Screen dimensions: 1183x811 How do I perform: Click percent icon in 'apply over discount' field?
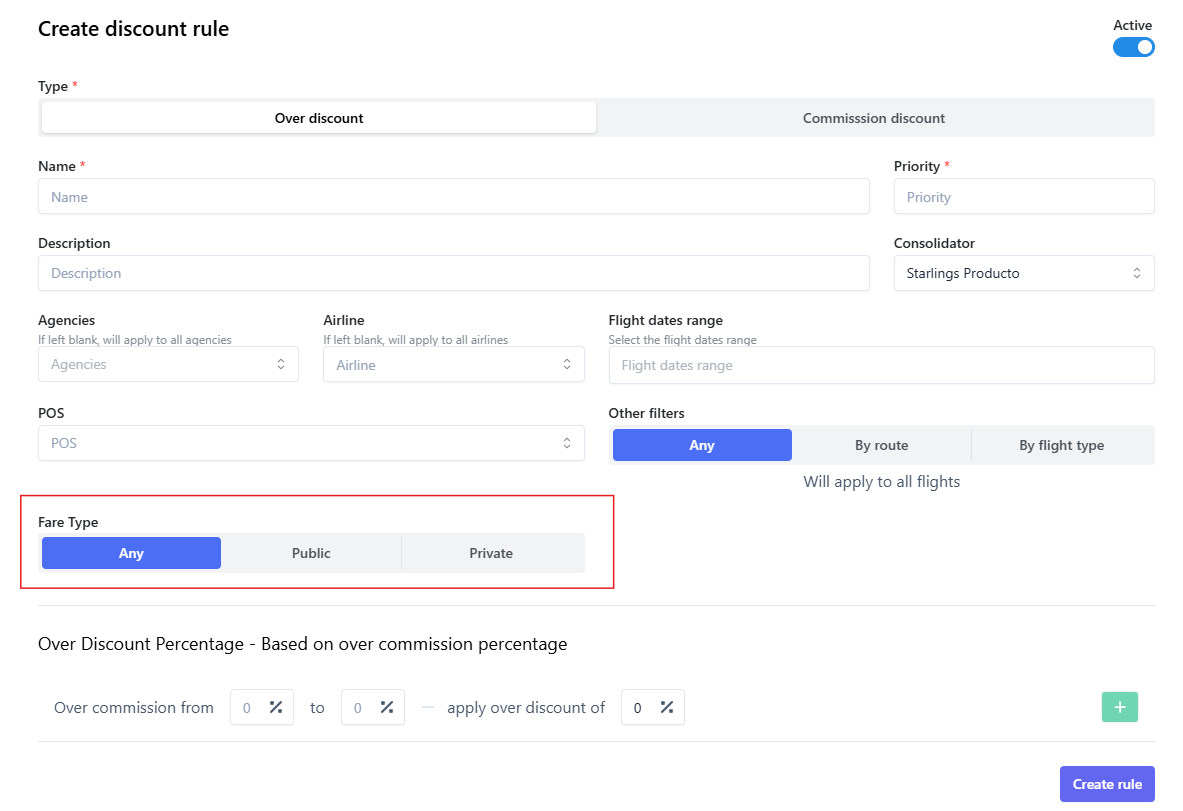[666, 708]
